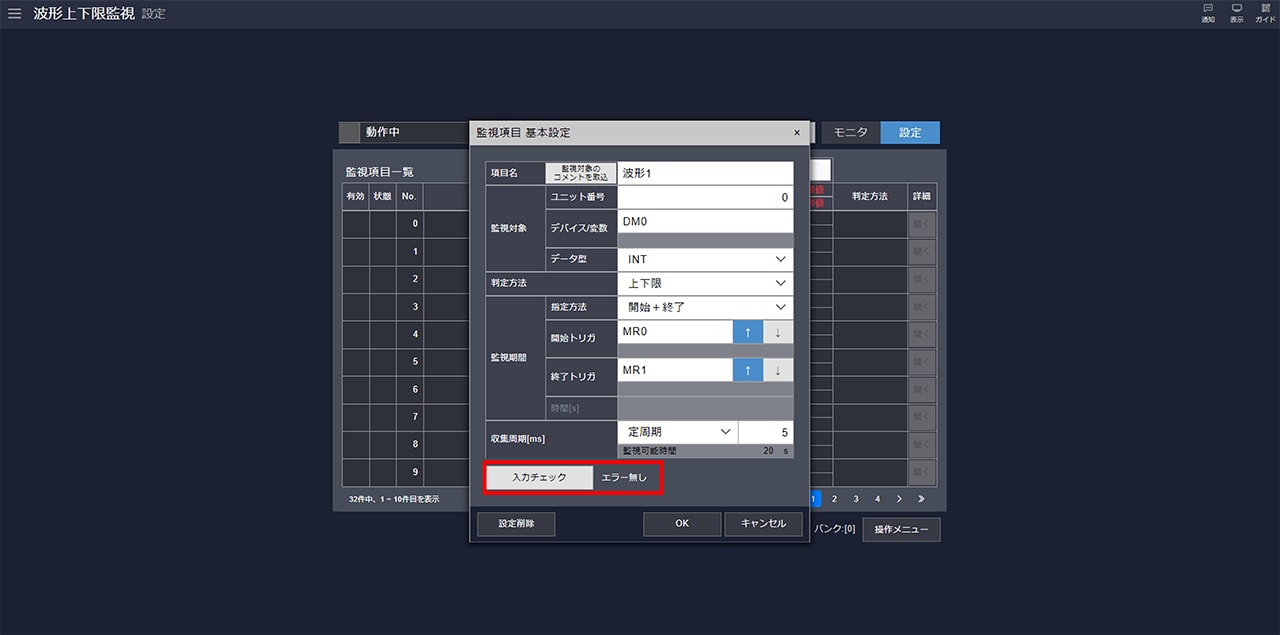Open the ガイド guide icon
The width and height of the screenshot is (1280, 635).
(x=1265, y=13)
